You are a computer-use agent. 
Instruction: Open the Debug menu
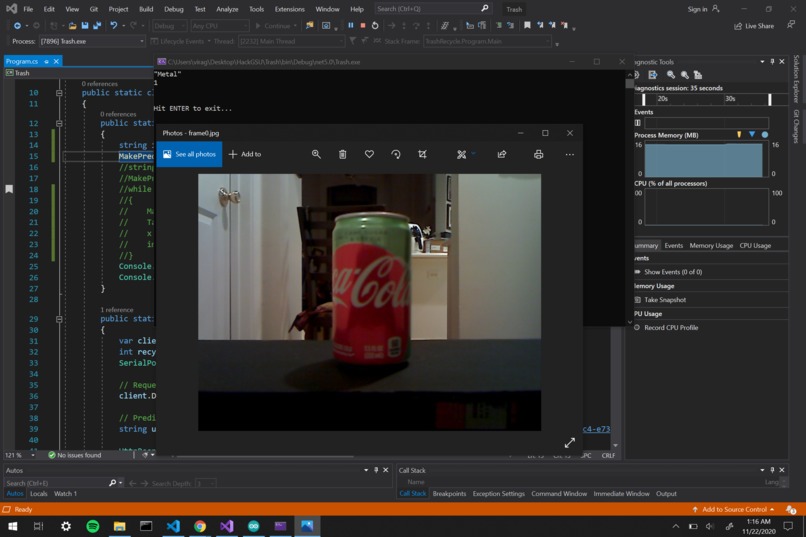point(174,9)
